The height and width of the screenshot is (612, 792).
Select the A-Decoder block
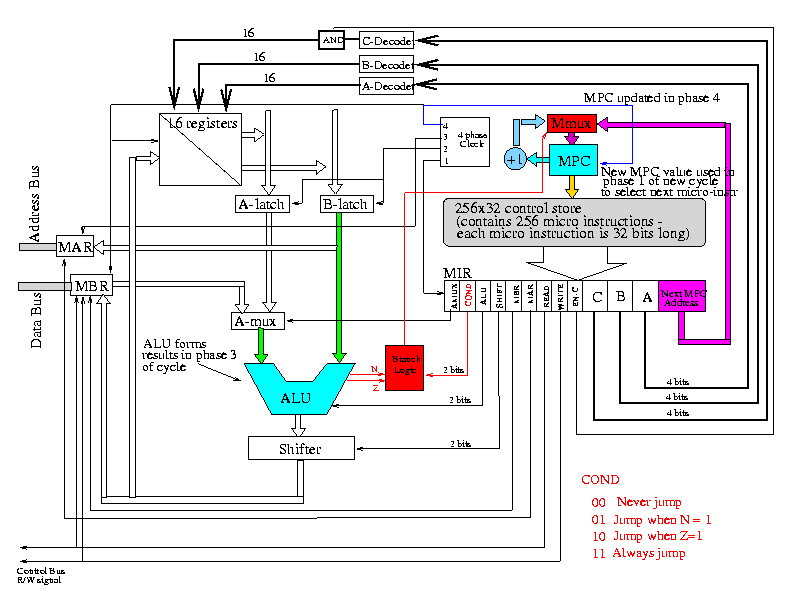pos(386,86)
